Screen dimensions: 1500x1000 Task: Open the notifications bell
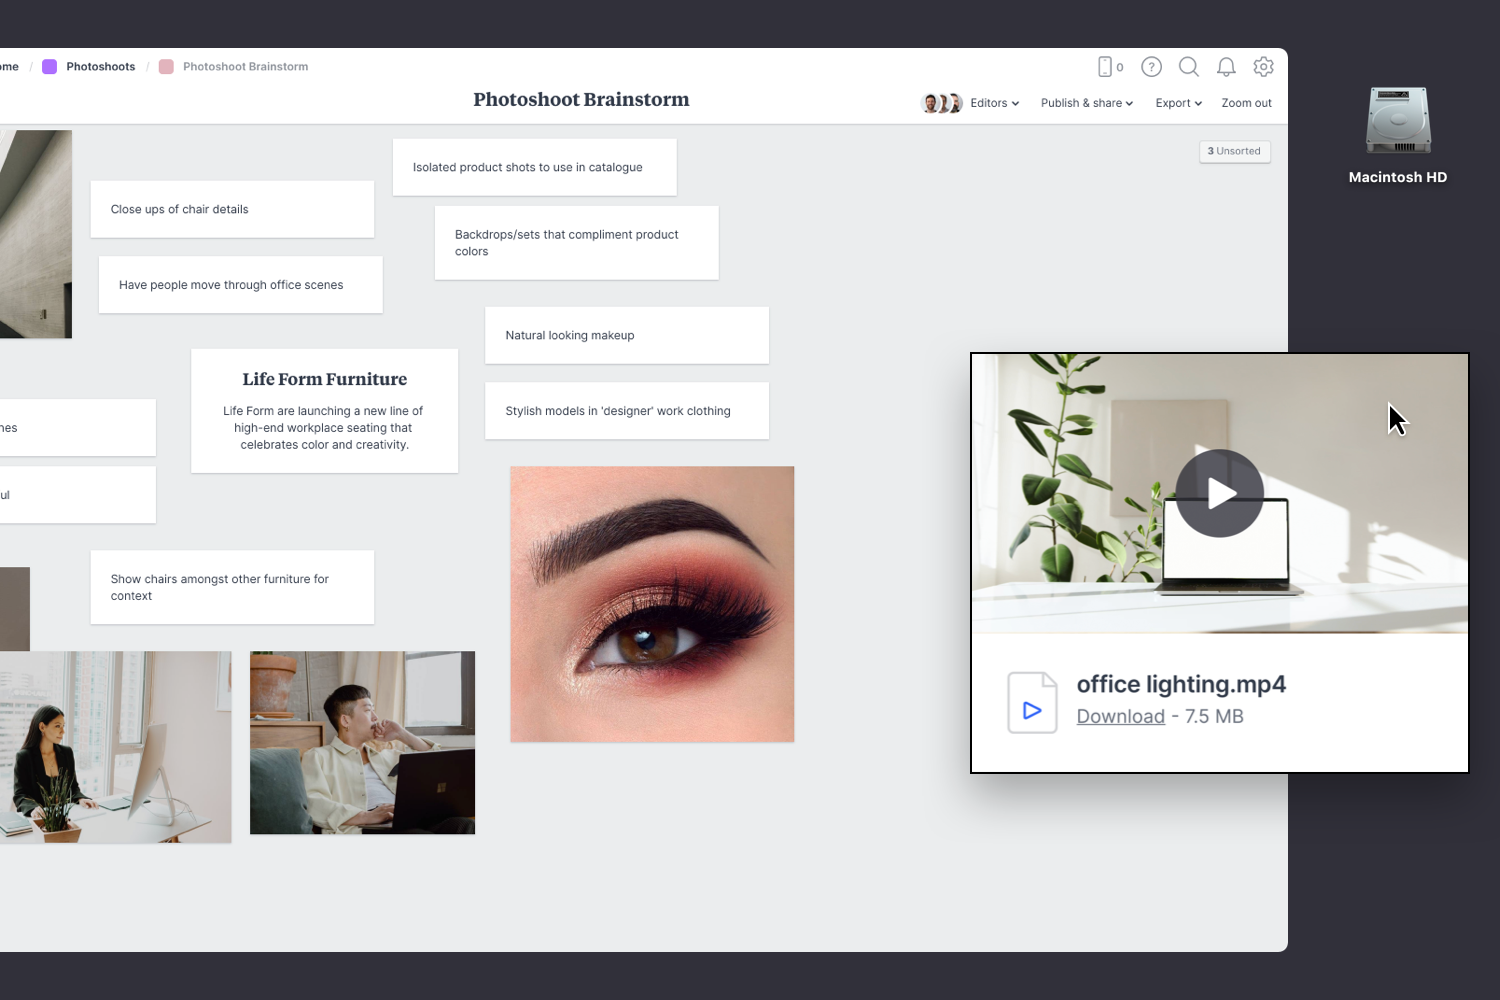[1226, 67]
